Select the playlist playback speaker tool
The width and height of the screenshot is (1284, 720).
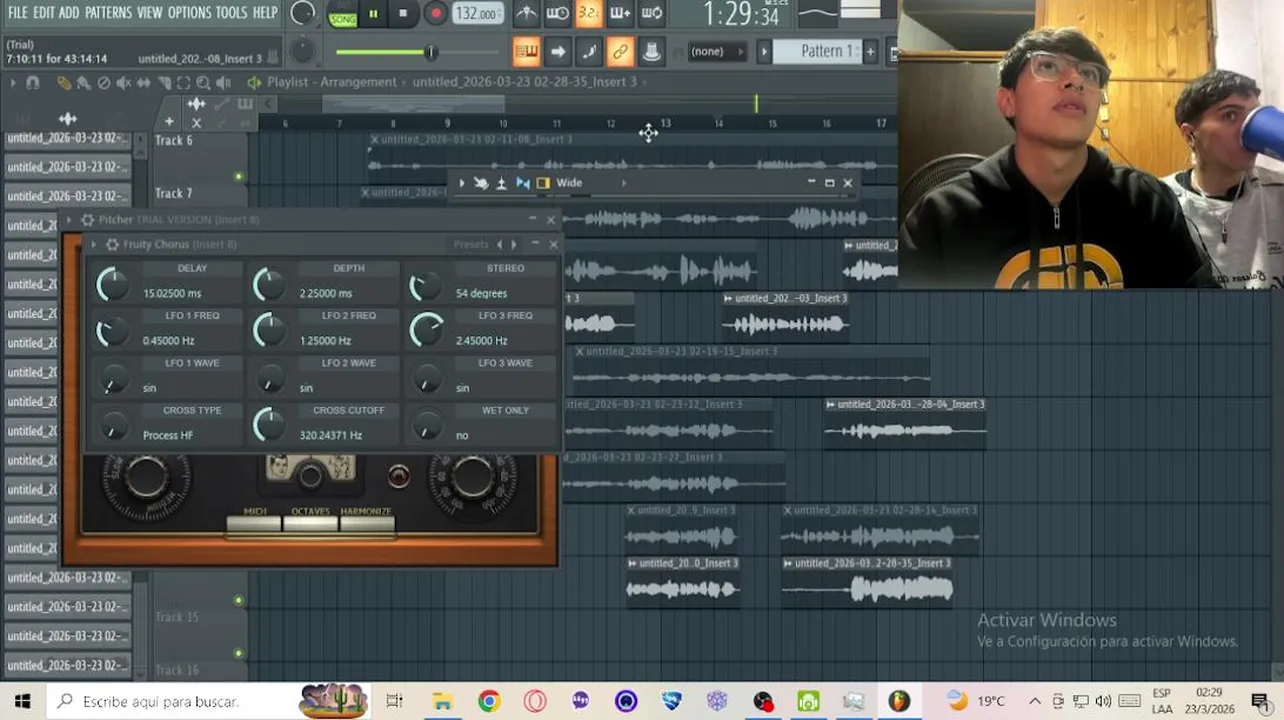click(x=224, y=83)
